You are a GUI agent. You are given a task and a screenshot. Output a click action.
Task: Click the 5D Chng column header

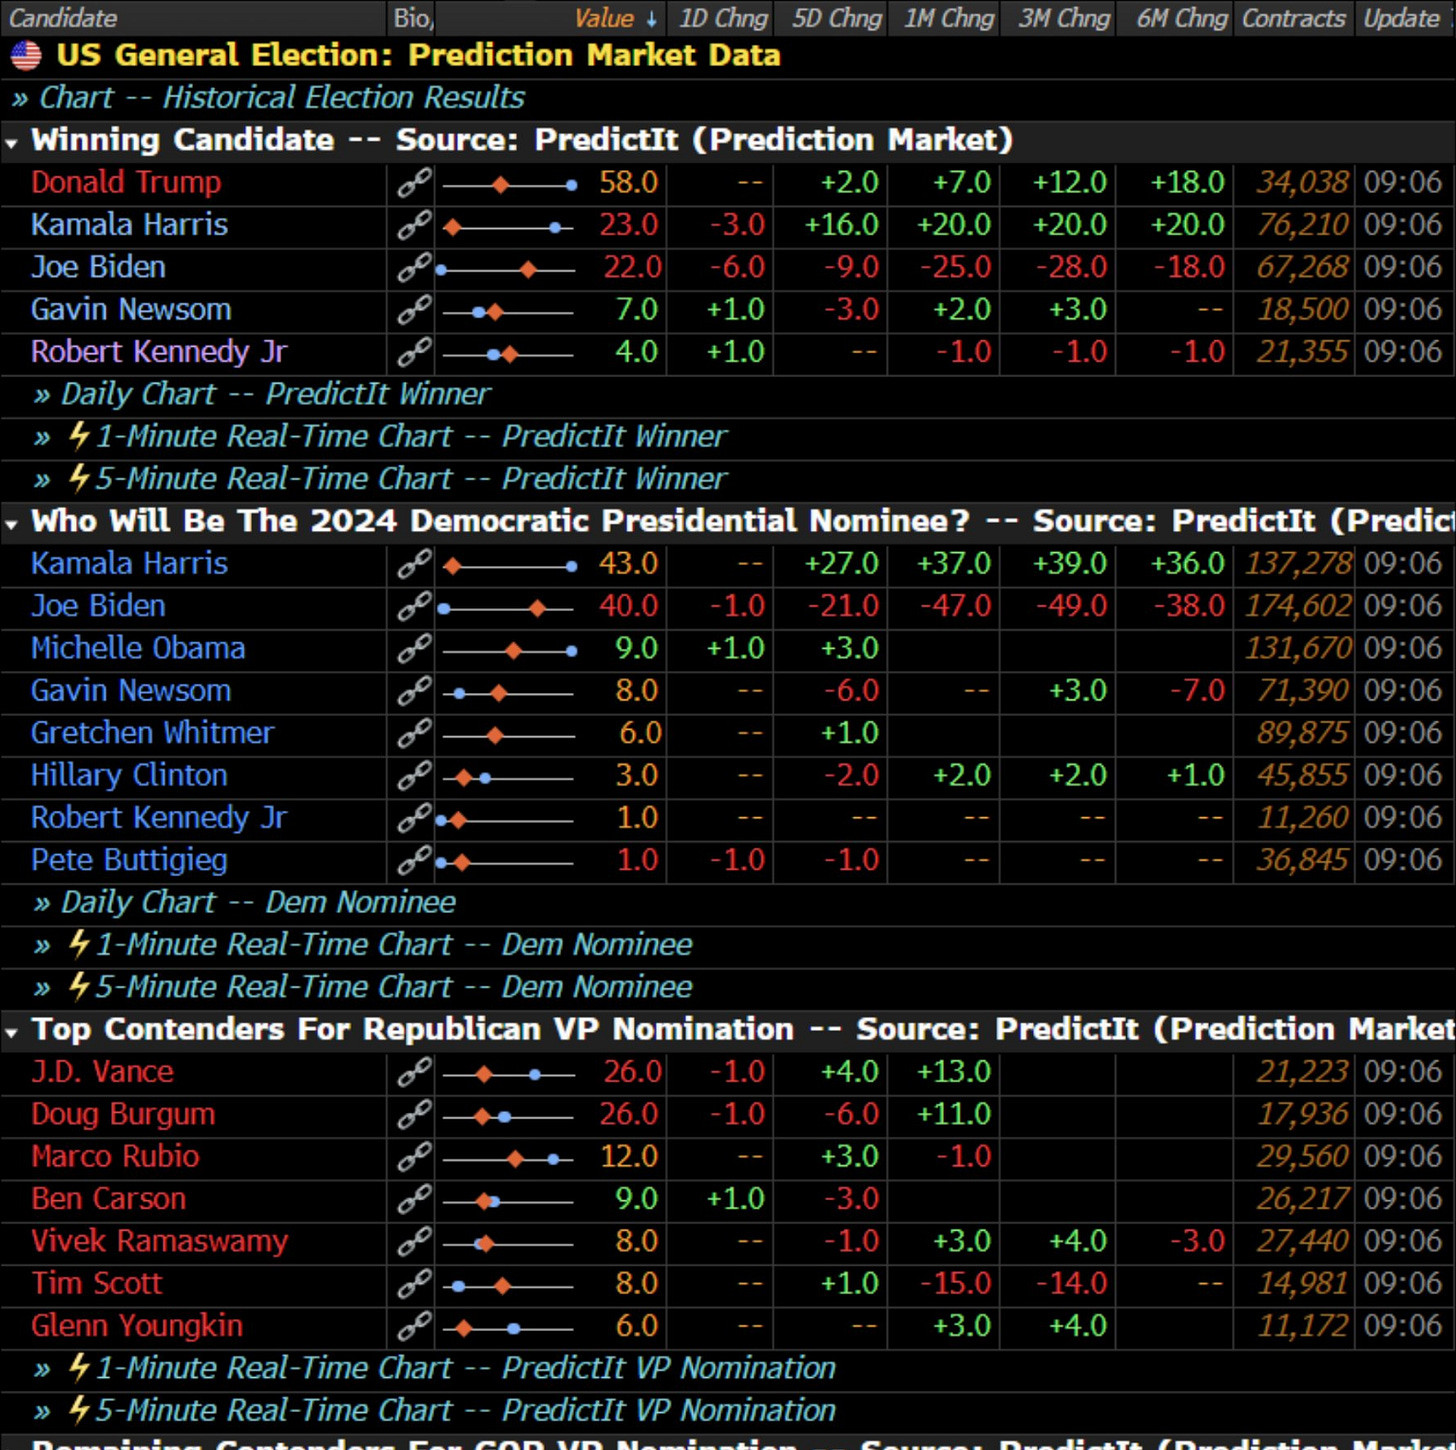(837, 18)
